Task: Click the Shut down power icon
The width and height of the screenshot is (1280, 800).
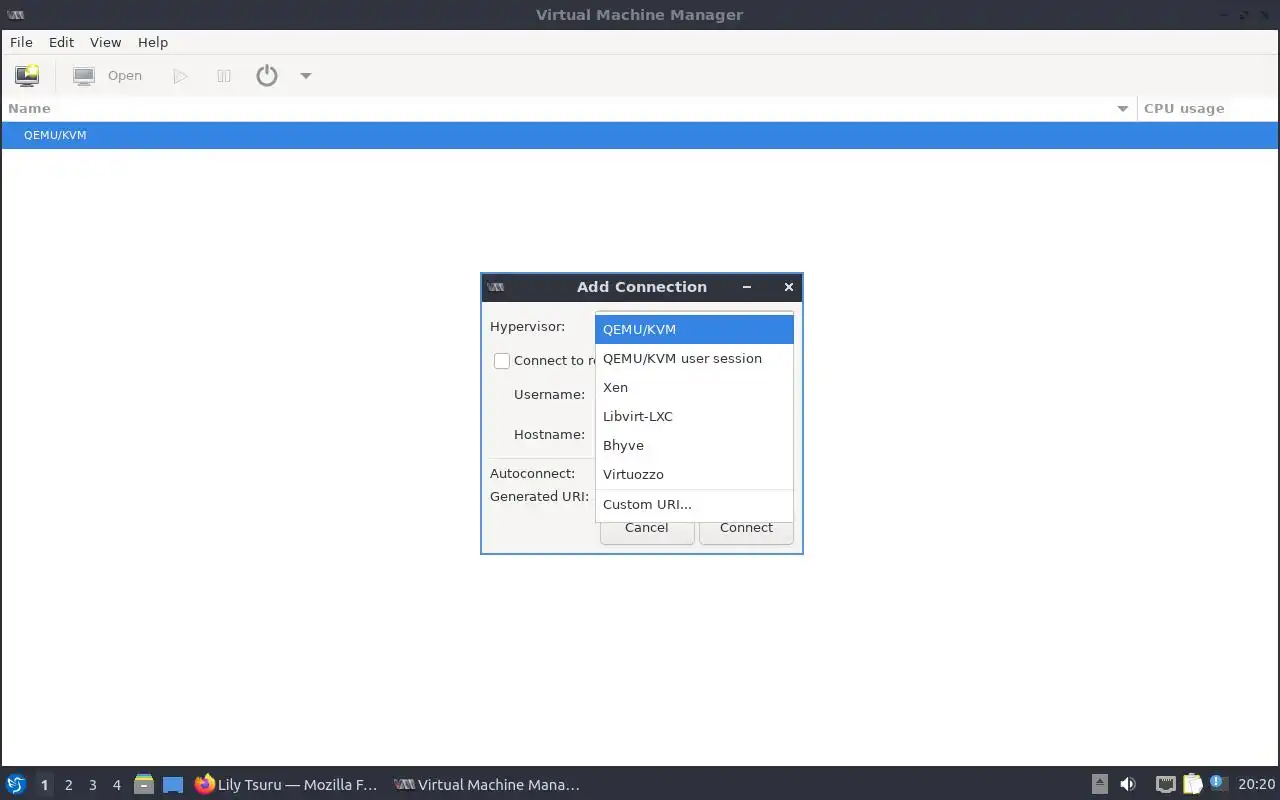Action: 266,75
